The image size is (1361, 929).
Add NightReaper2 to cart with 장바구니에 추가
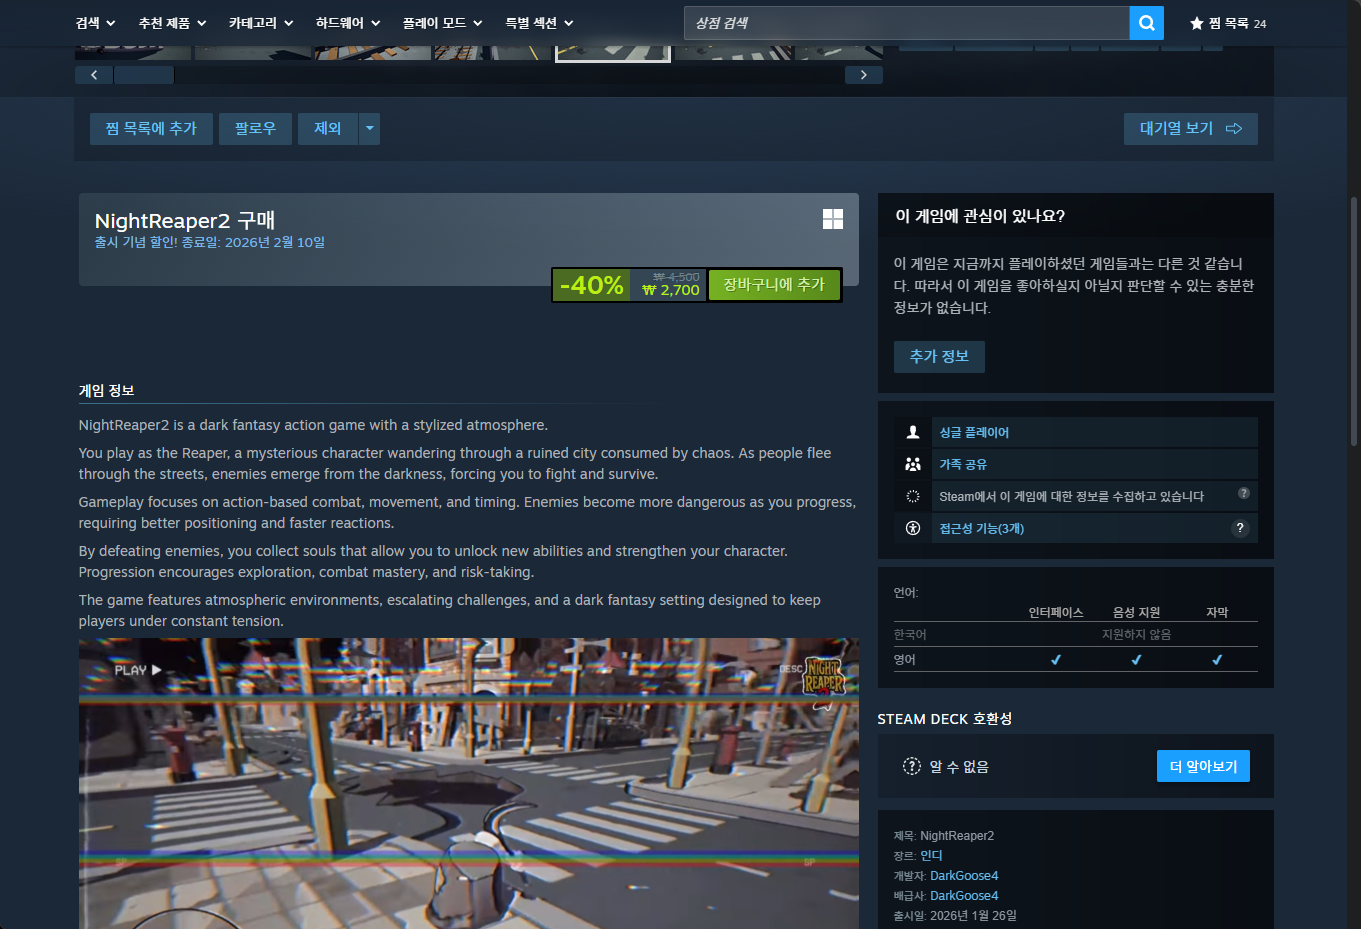click(x=774, y=284)
